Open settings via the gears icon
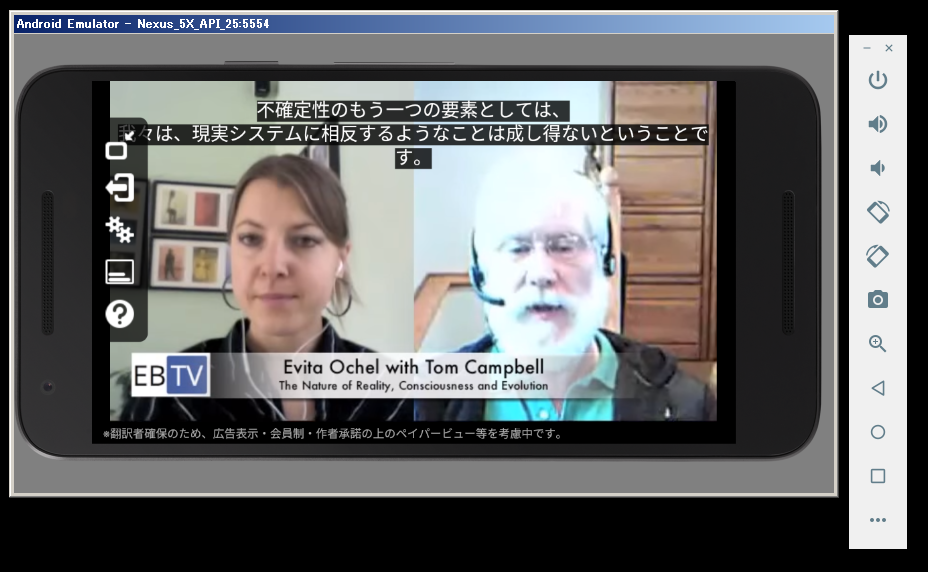 click(x=119, y=230)
